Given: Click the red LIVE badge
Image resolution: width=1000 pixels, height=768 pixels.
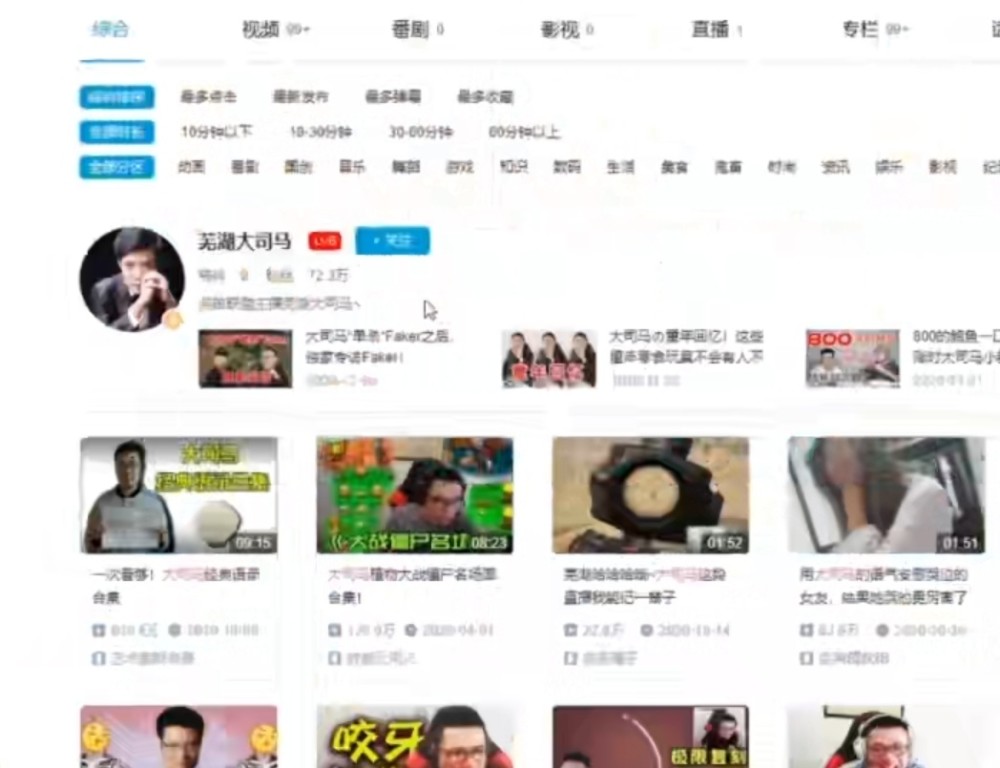Looking at the screenshot, I should click(325, 241).
